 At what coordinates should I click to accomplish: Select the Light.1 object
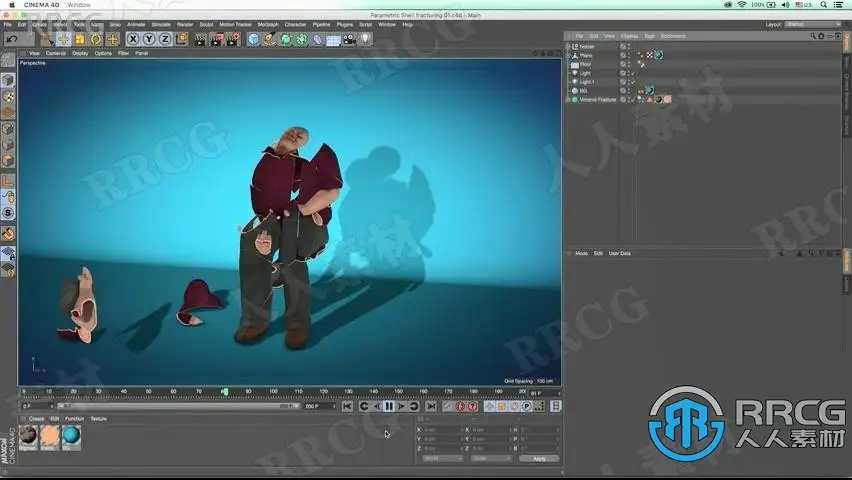pyautogui.click(x=587, y=82)
